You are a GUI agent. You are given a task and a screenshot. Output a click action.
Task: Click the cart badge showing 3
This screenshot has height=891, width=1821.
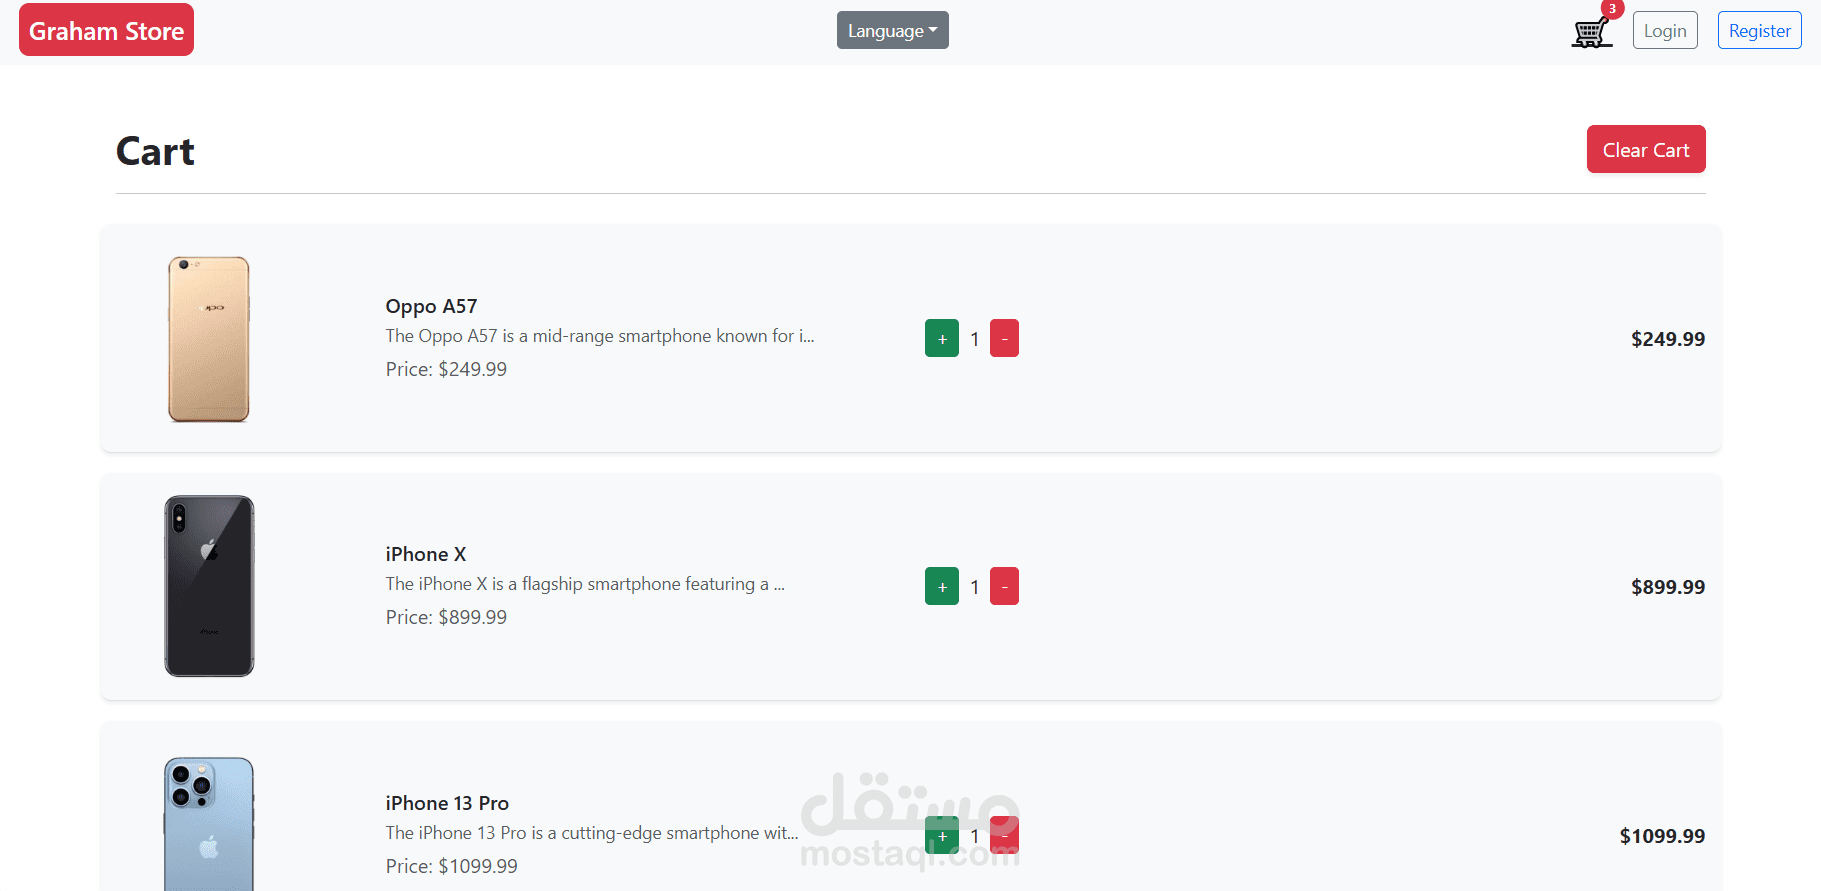point(1612,9)
